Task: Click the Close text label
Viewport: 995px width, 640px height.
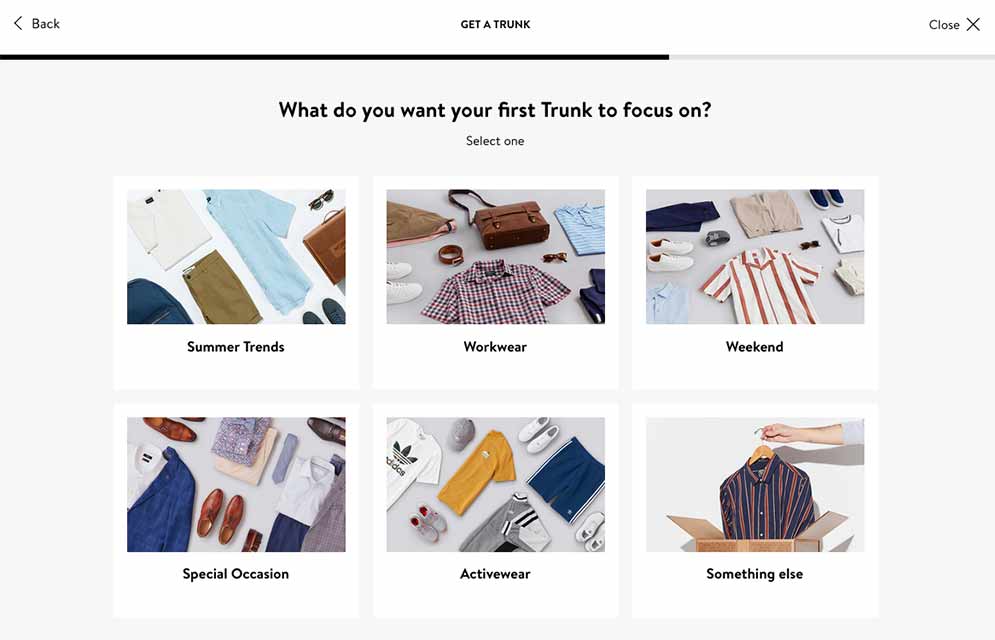Action: [x=944, y=25]
